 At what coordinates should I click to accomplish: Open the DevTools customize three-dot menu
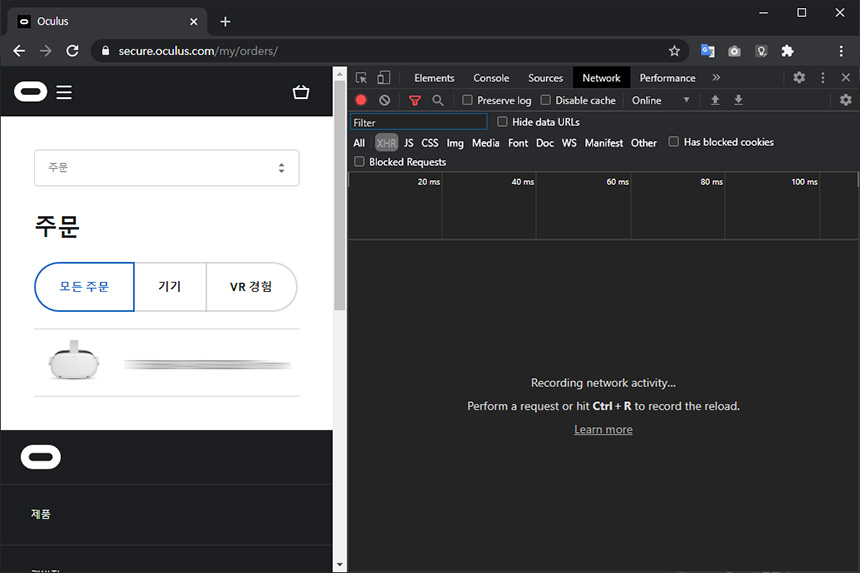click(x=823, y=78)
